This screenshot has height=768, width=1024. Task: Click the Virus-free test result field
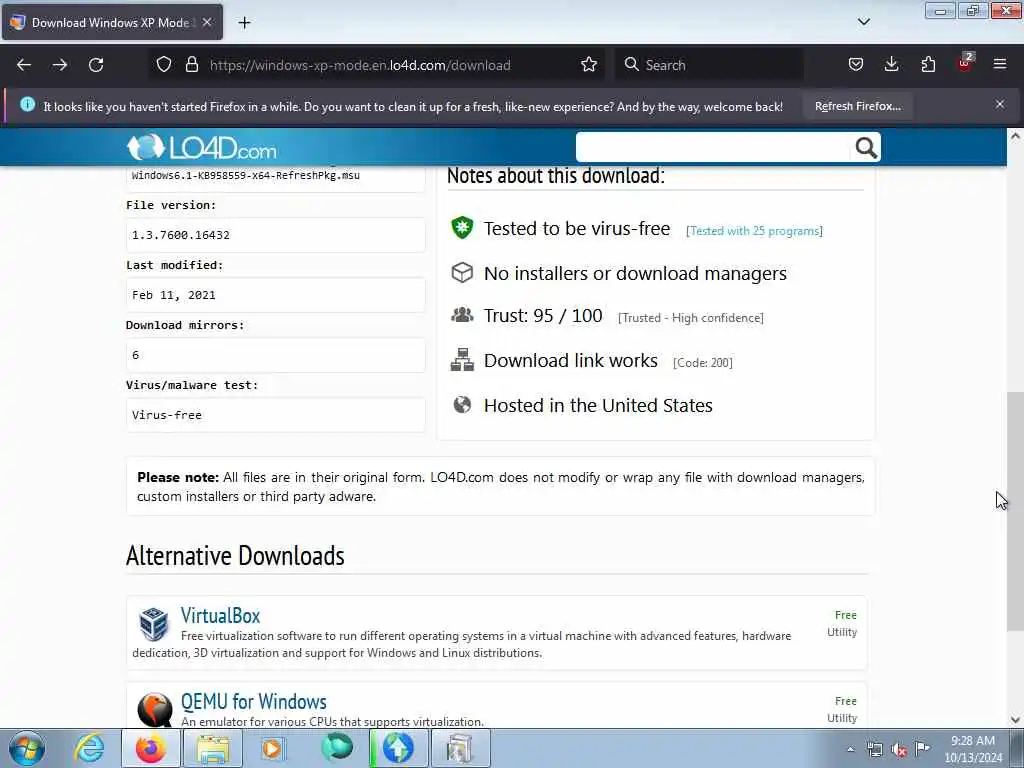coord(275,415)
